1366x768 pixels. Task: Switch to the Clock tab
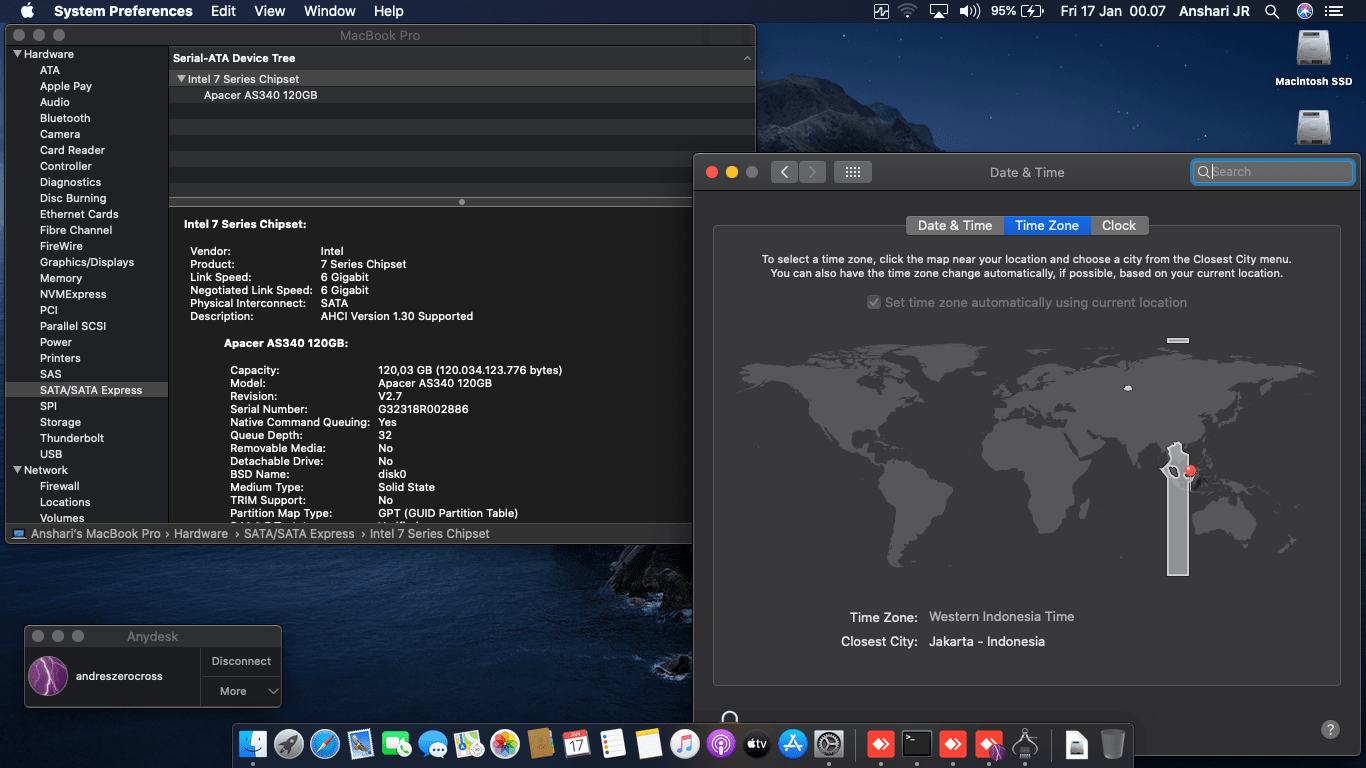(1119, 225)
